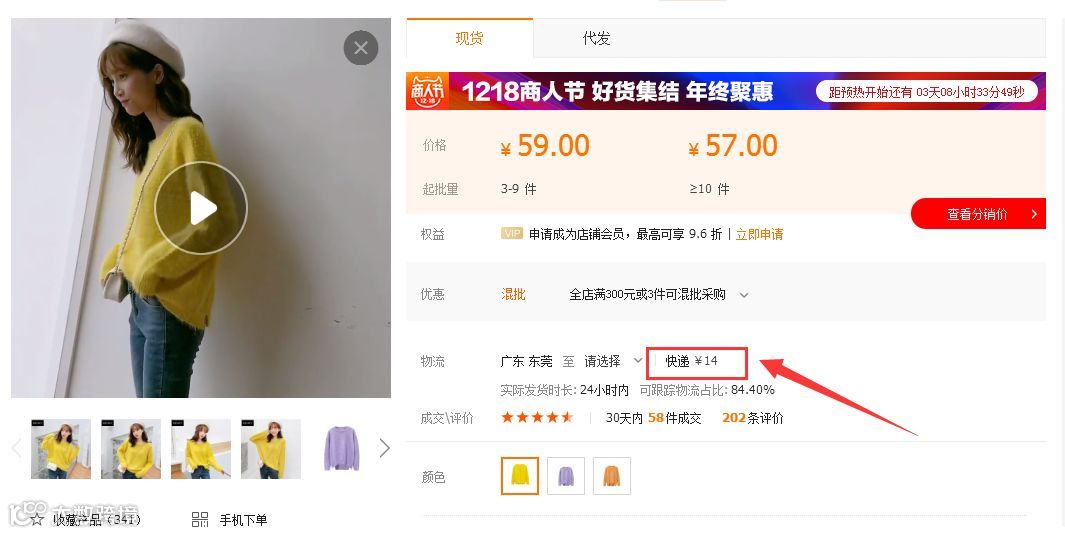Screen dimensions: 1065x534
Task: Close the video preview overlay
Action: [361, 48]
